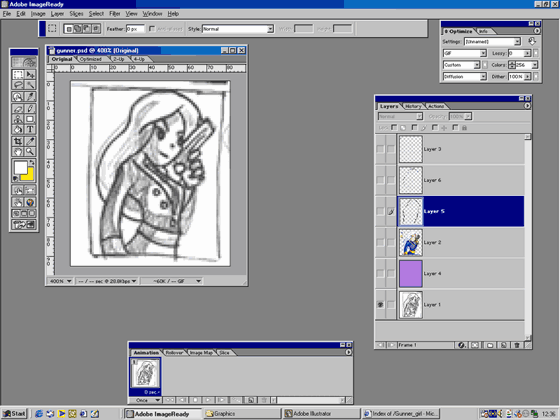
Task: Select the Pencil tool
Action: click(x=30, y=108)
